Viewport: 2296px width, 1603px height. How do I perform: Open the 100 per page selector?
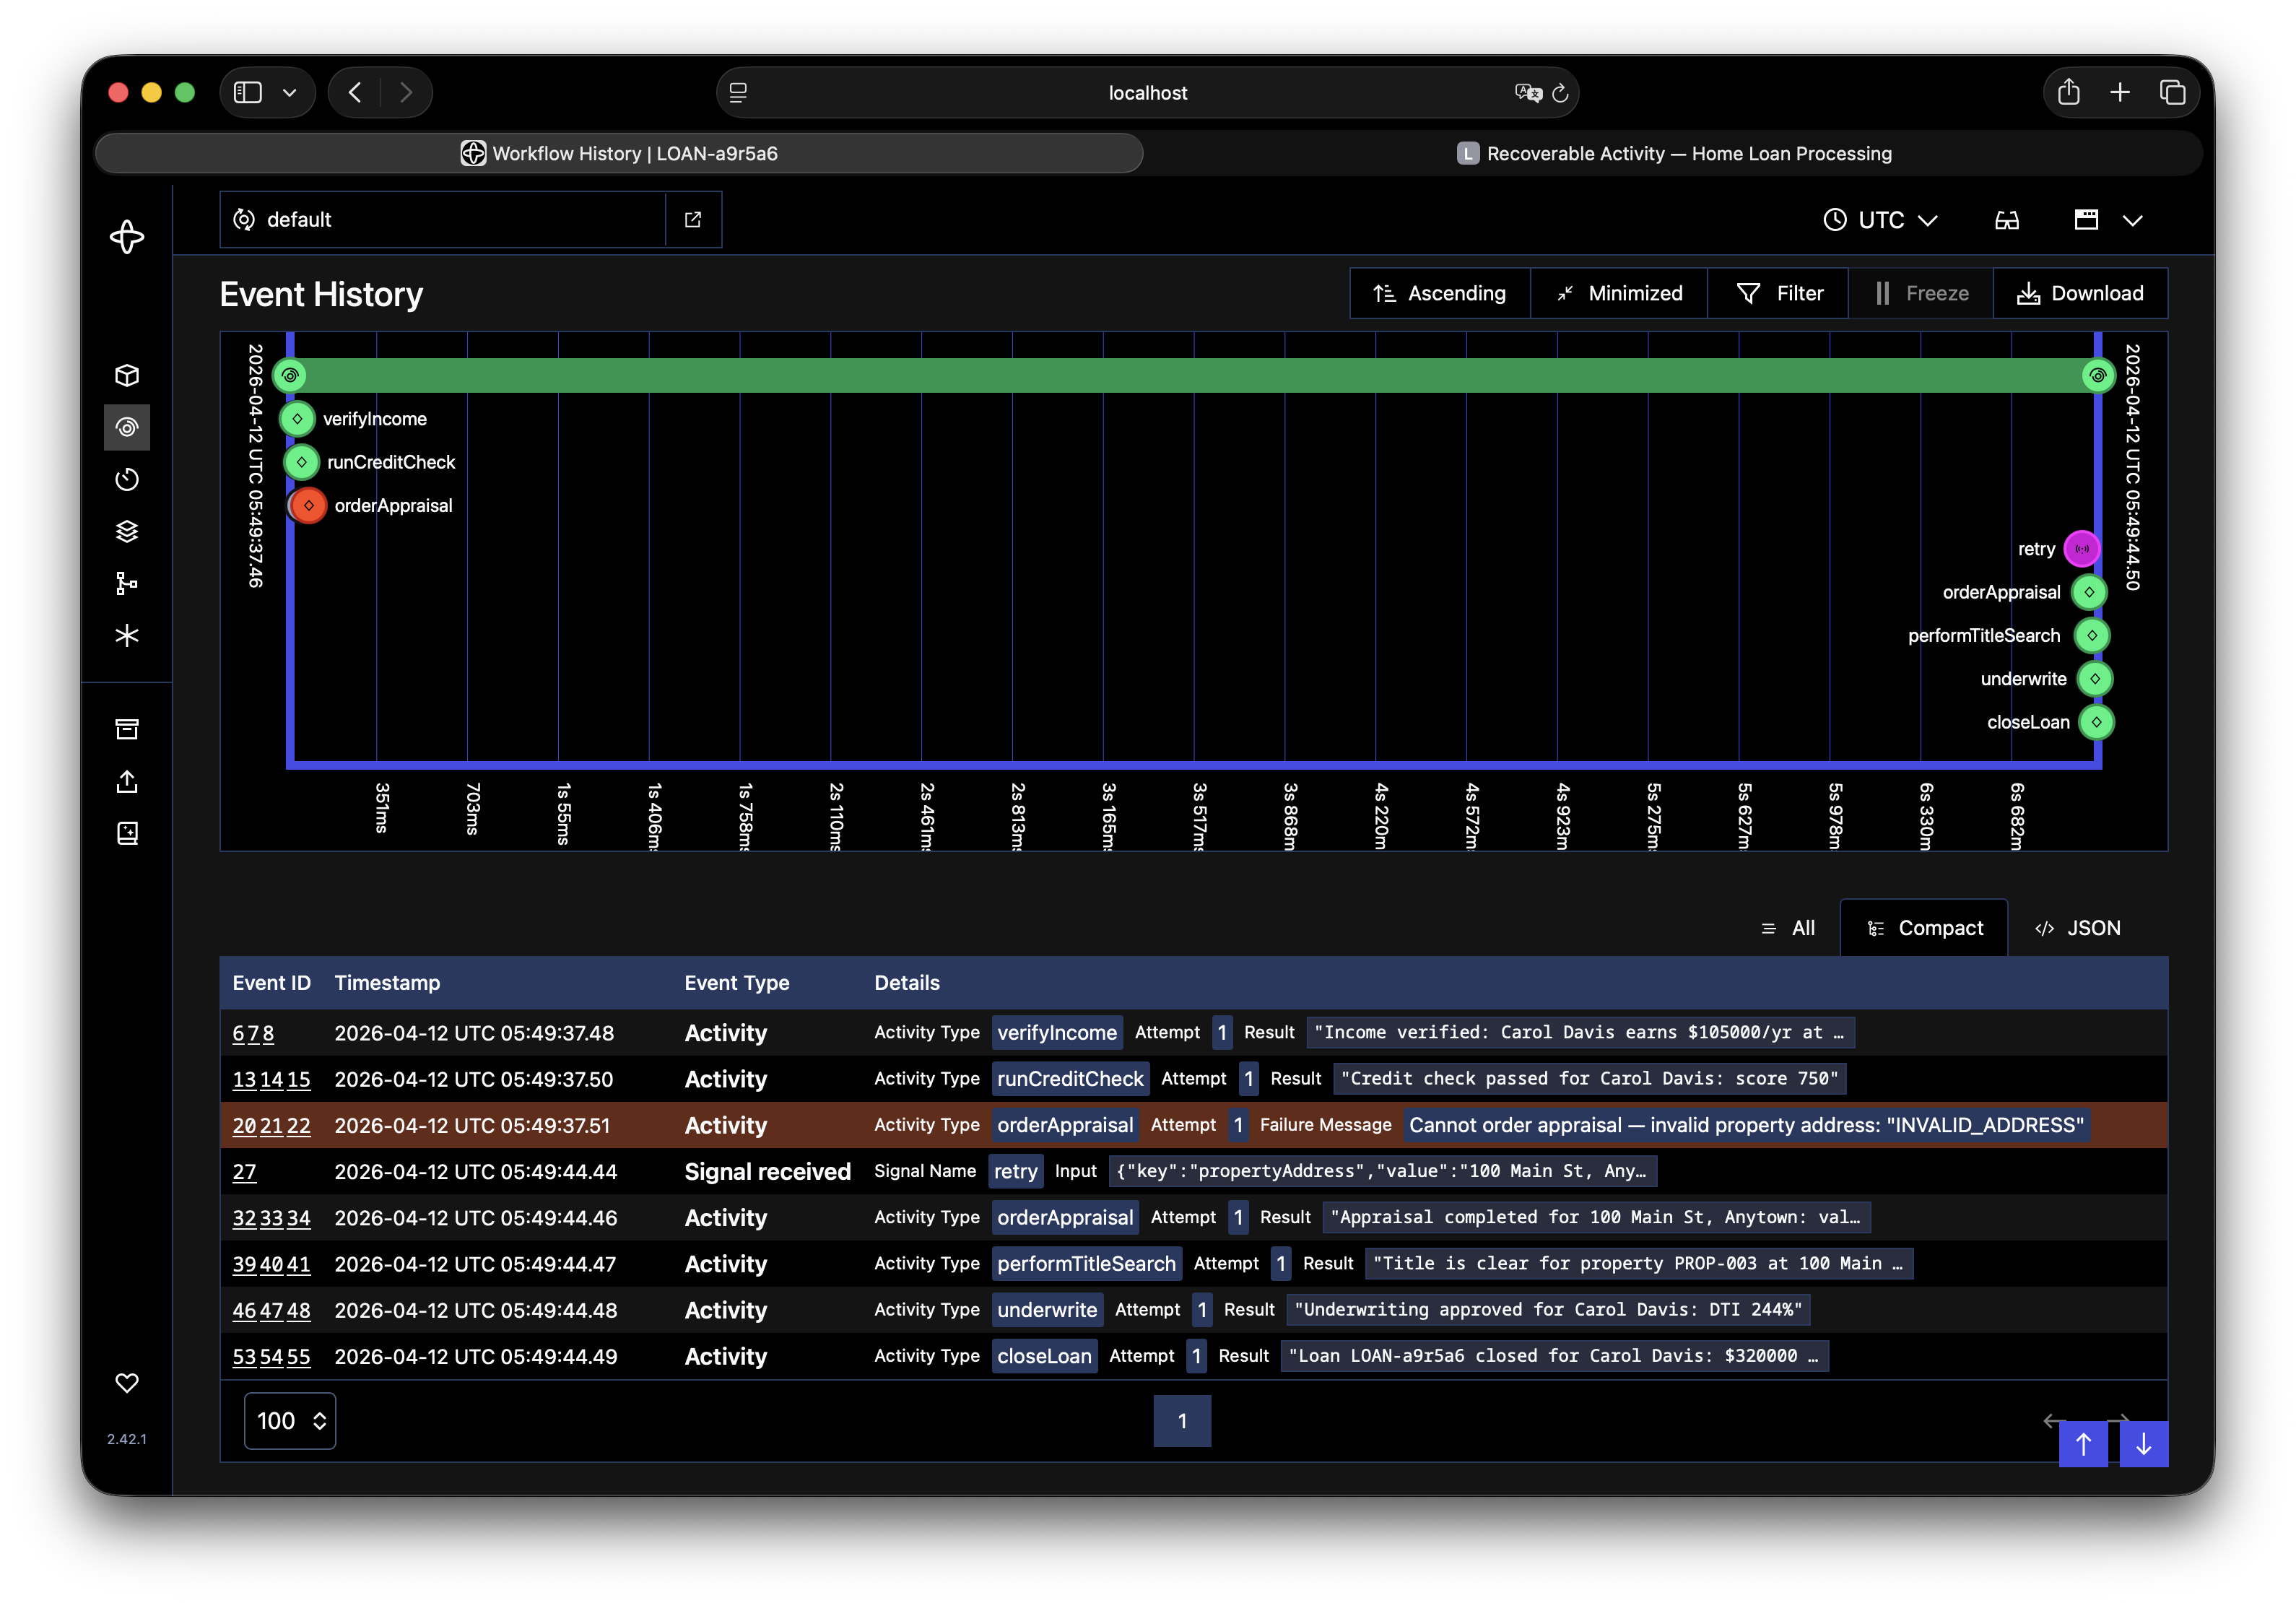290,1421
